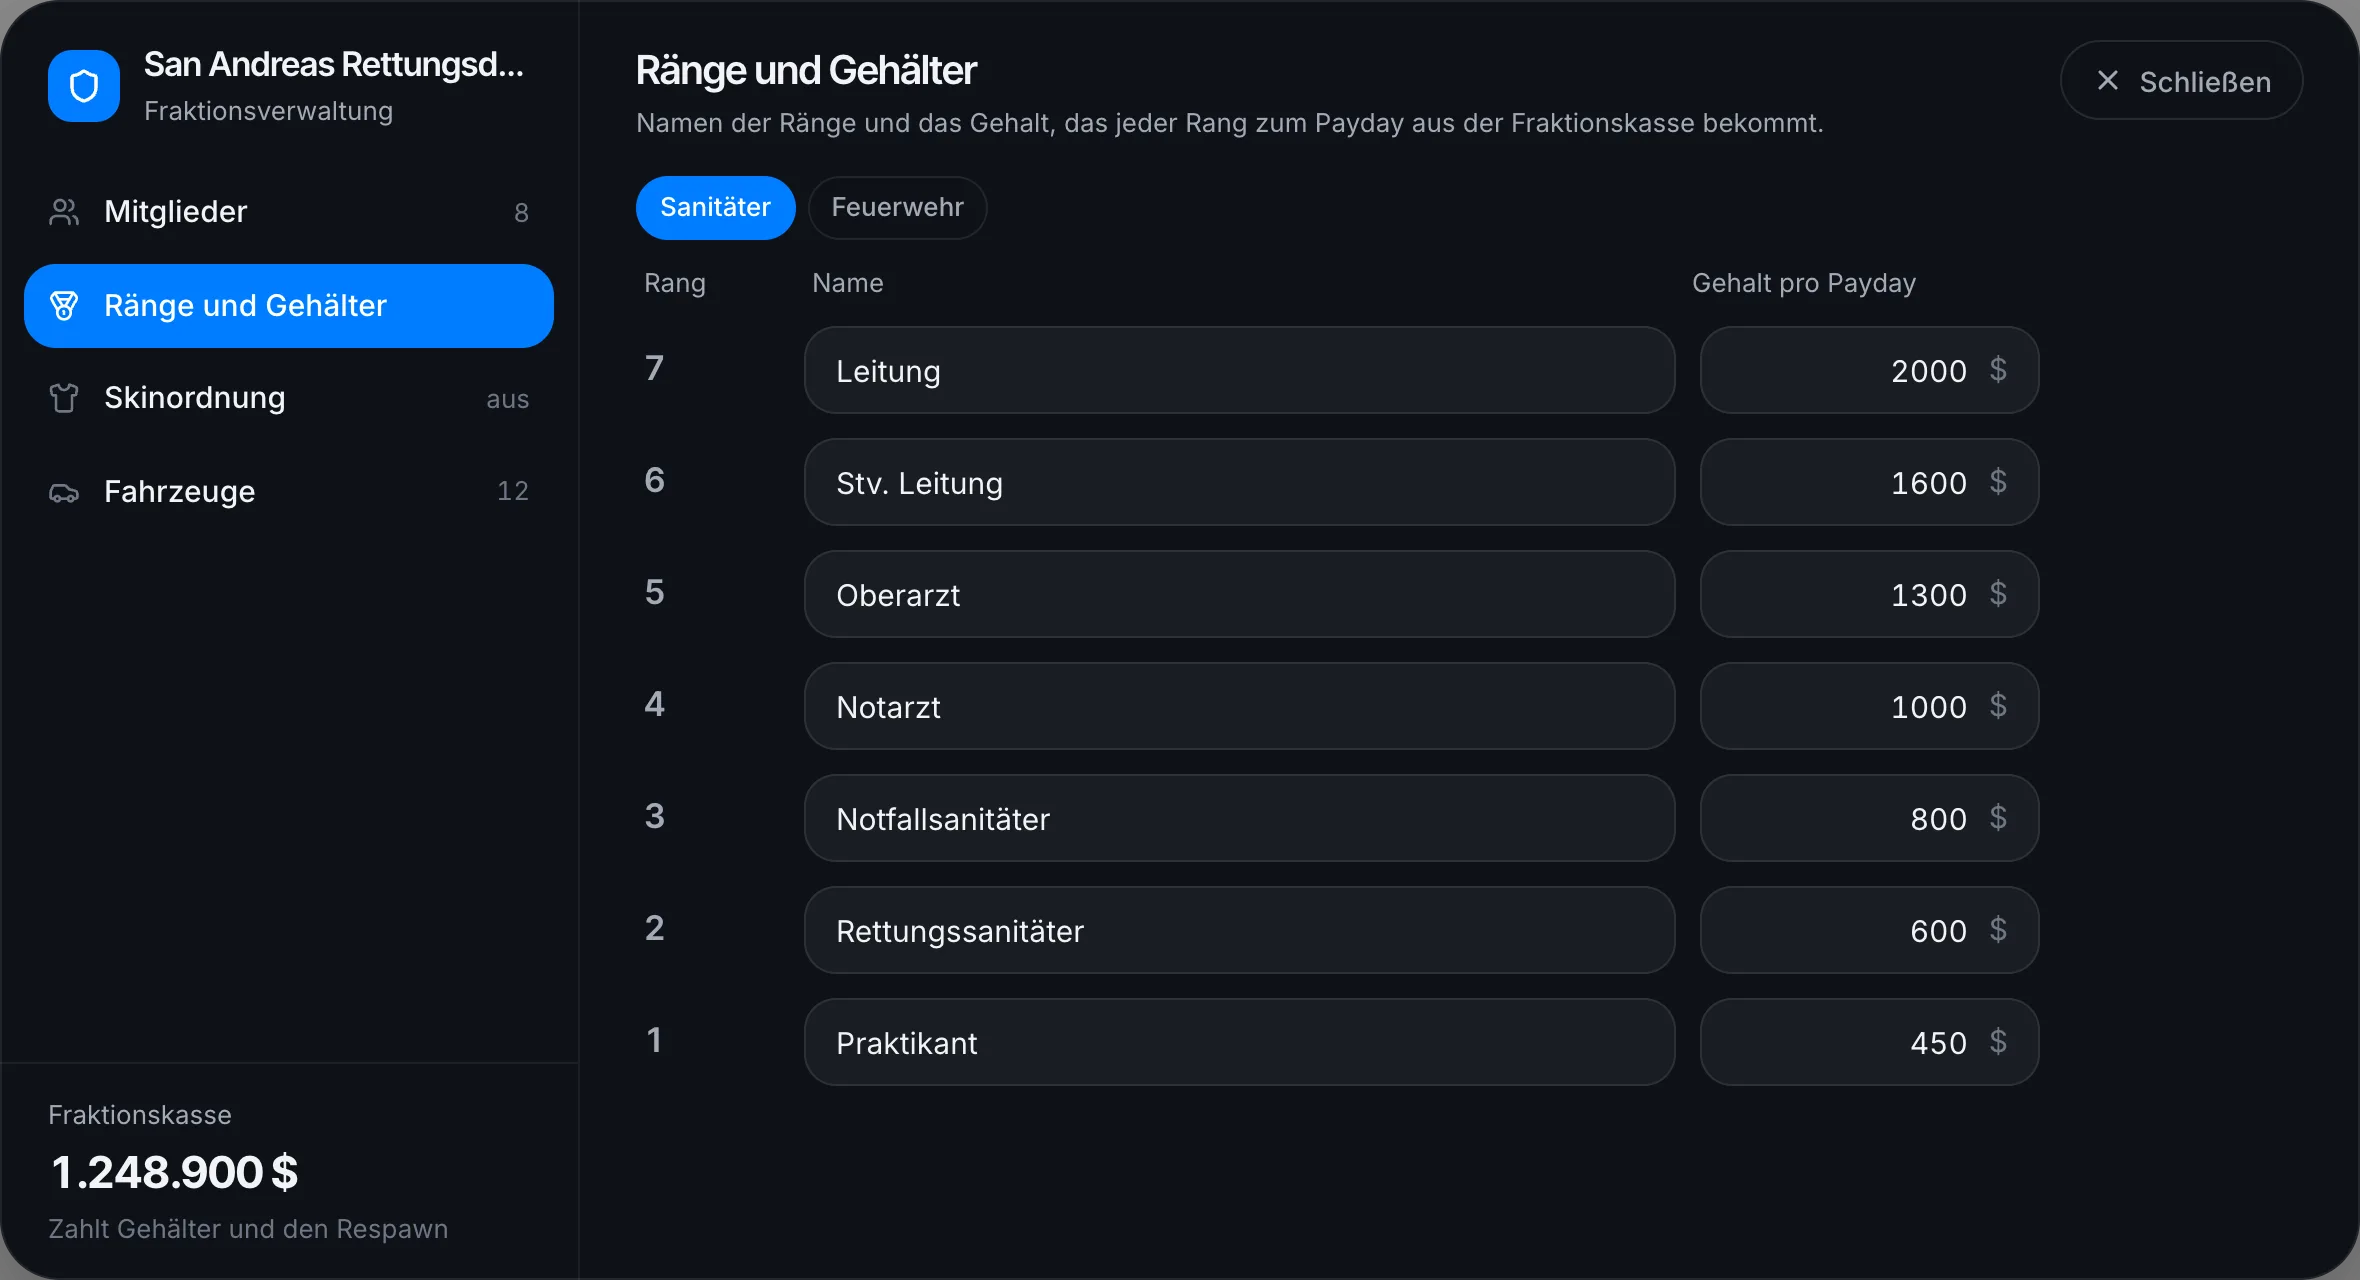Image resolution: width=2360 pixels, height=1280 pixels.
Task: Close the panel with Schließen
Action: coord(2182,81)
